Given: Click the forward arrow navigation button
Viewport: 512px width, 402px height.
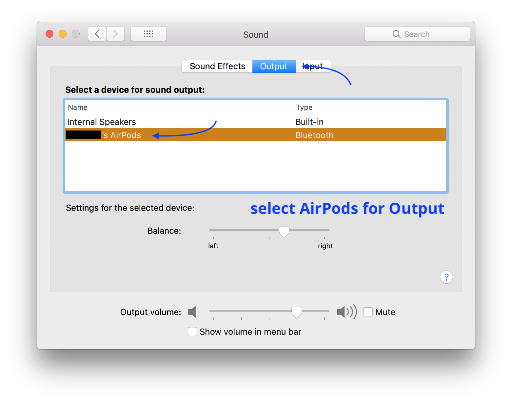Looking at the screenshot, I should 115,34.
